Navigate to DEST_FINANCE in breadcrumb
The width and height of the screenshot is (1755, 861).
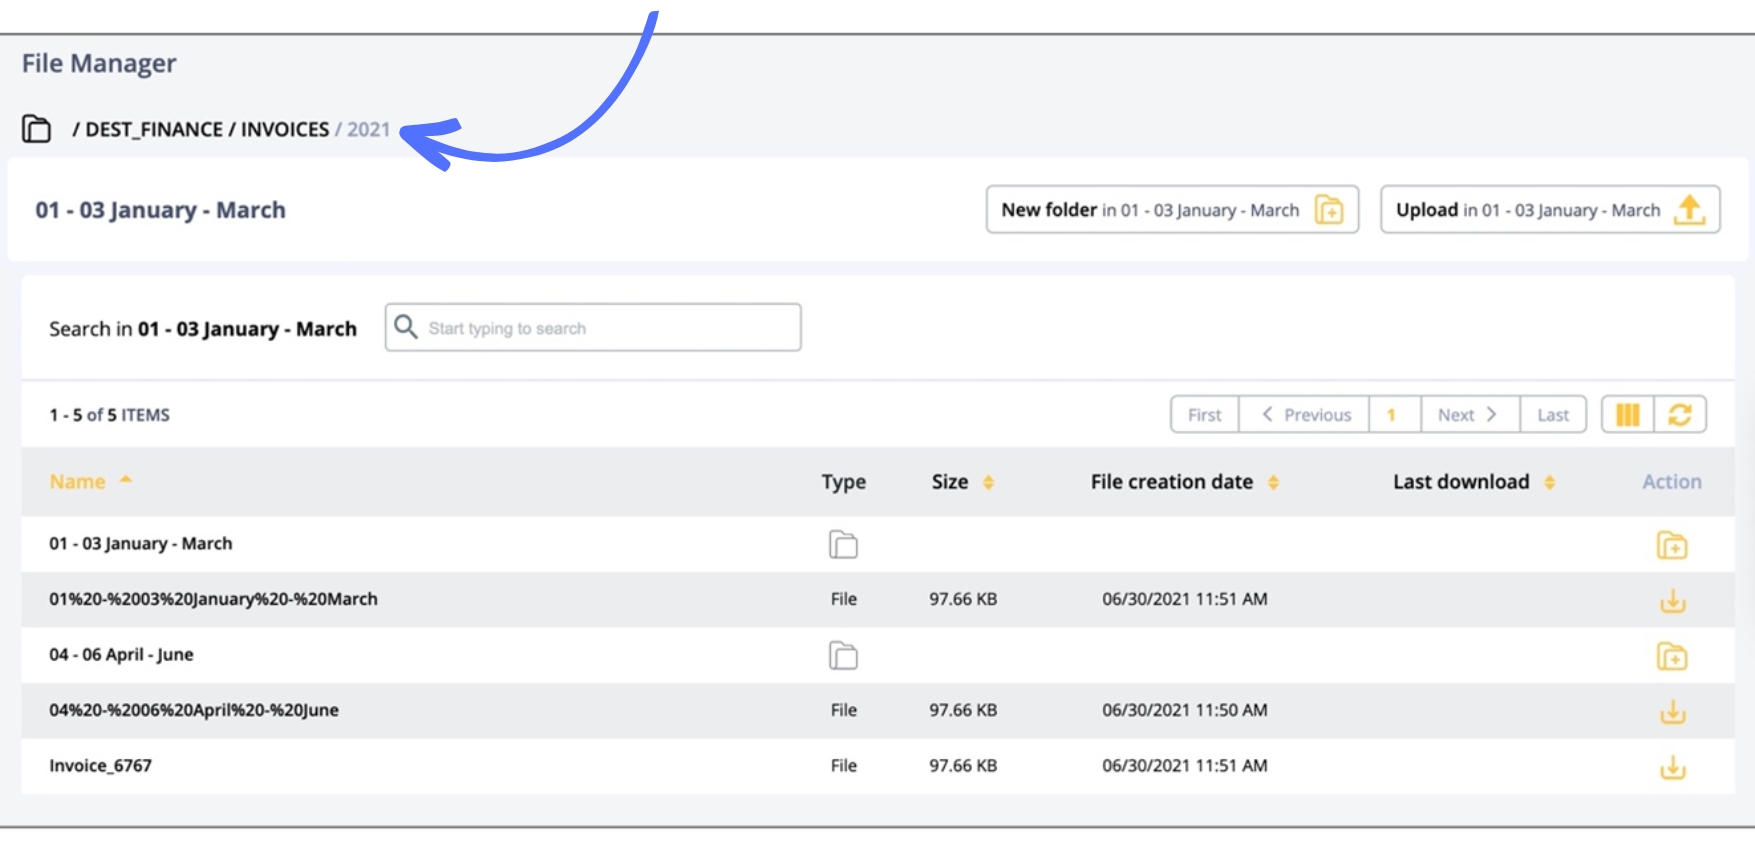[x=154, y=130]
